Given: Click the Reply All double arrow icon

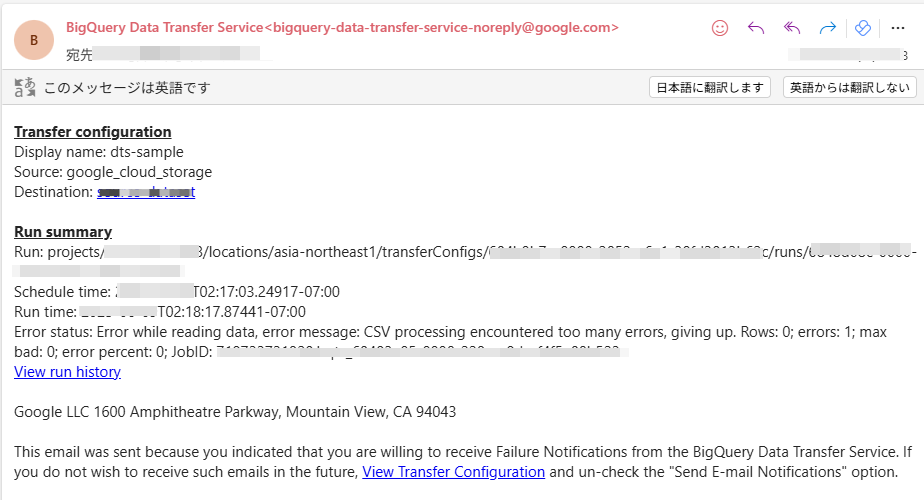Looking at the screenshot, I should [x=792, y=28].
